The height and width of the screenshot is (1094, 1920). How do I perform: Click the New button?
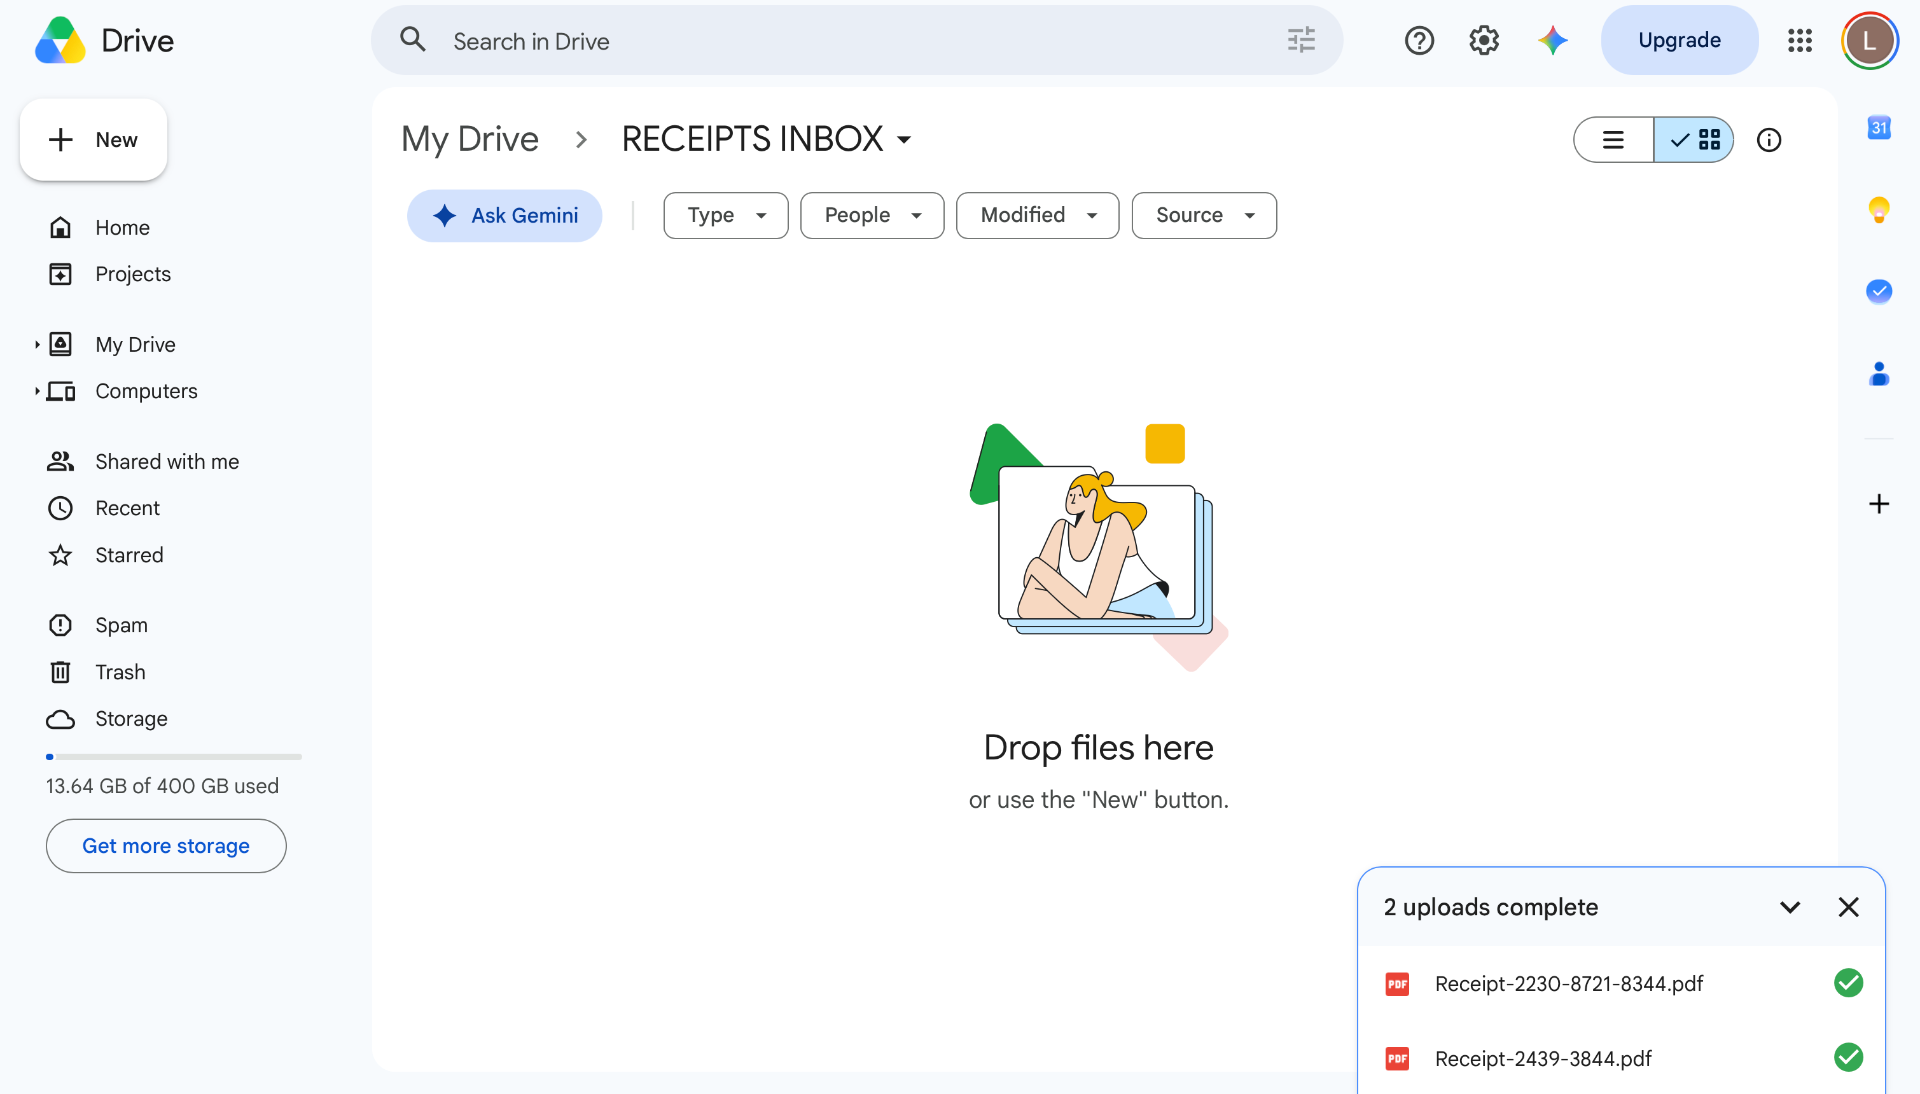93,140
